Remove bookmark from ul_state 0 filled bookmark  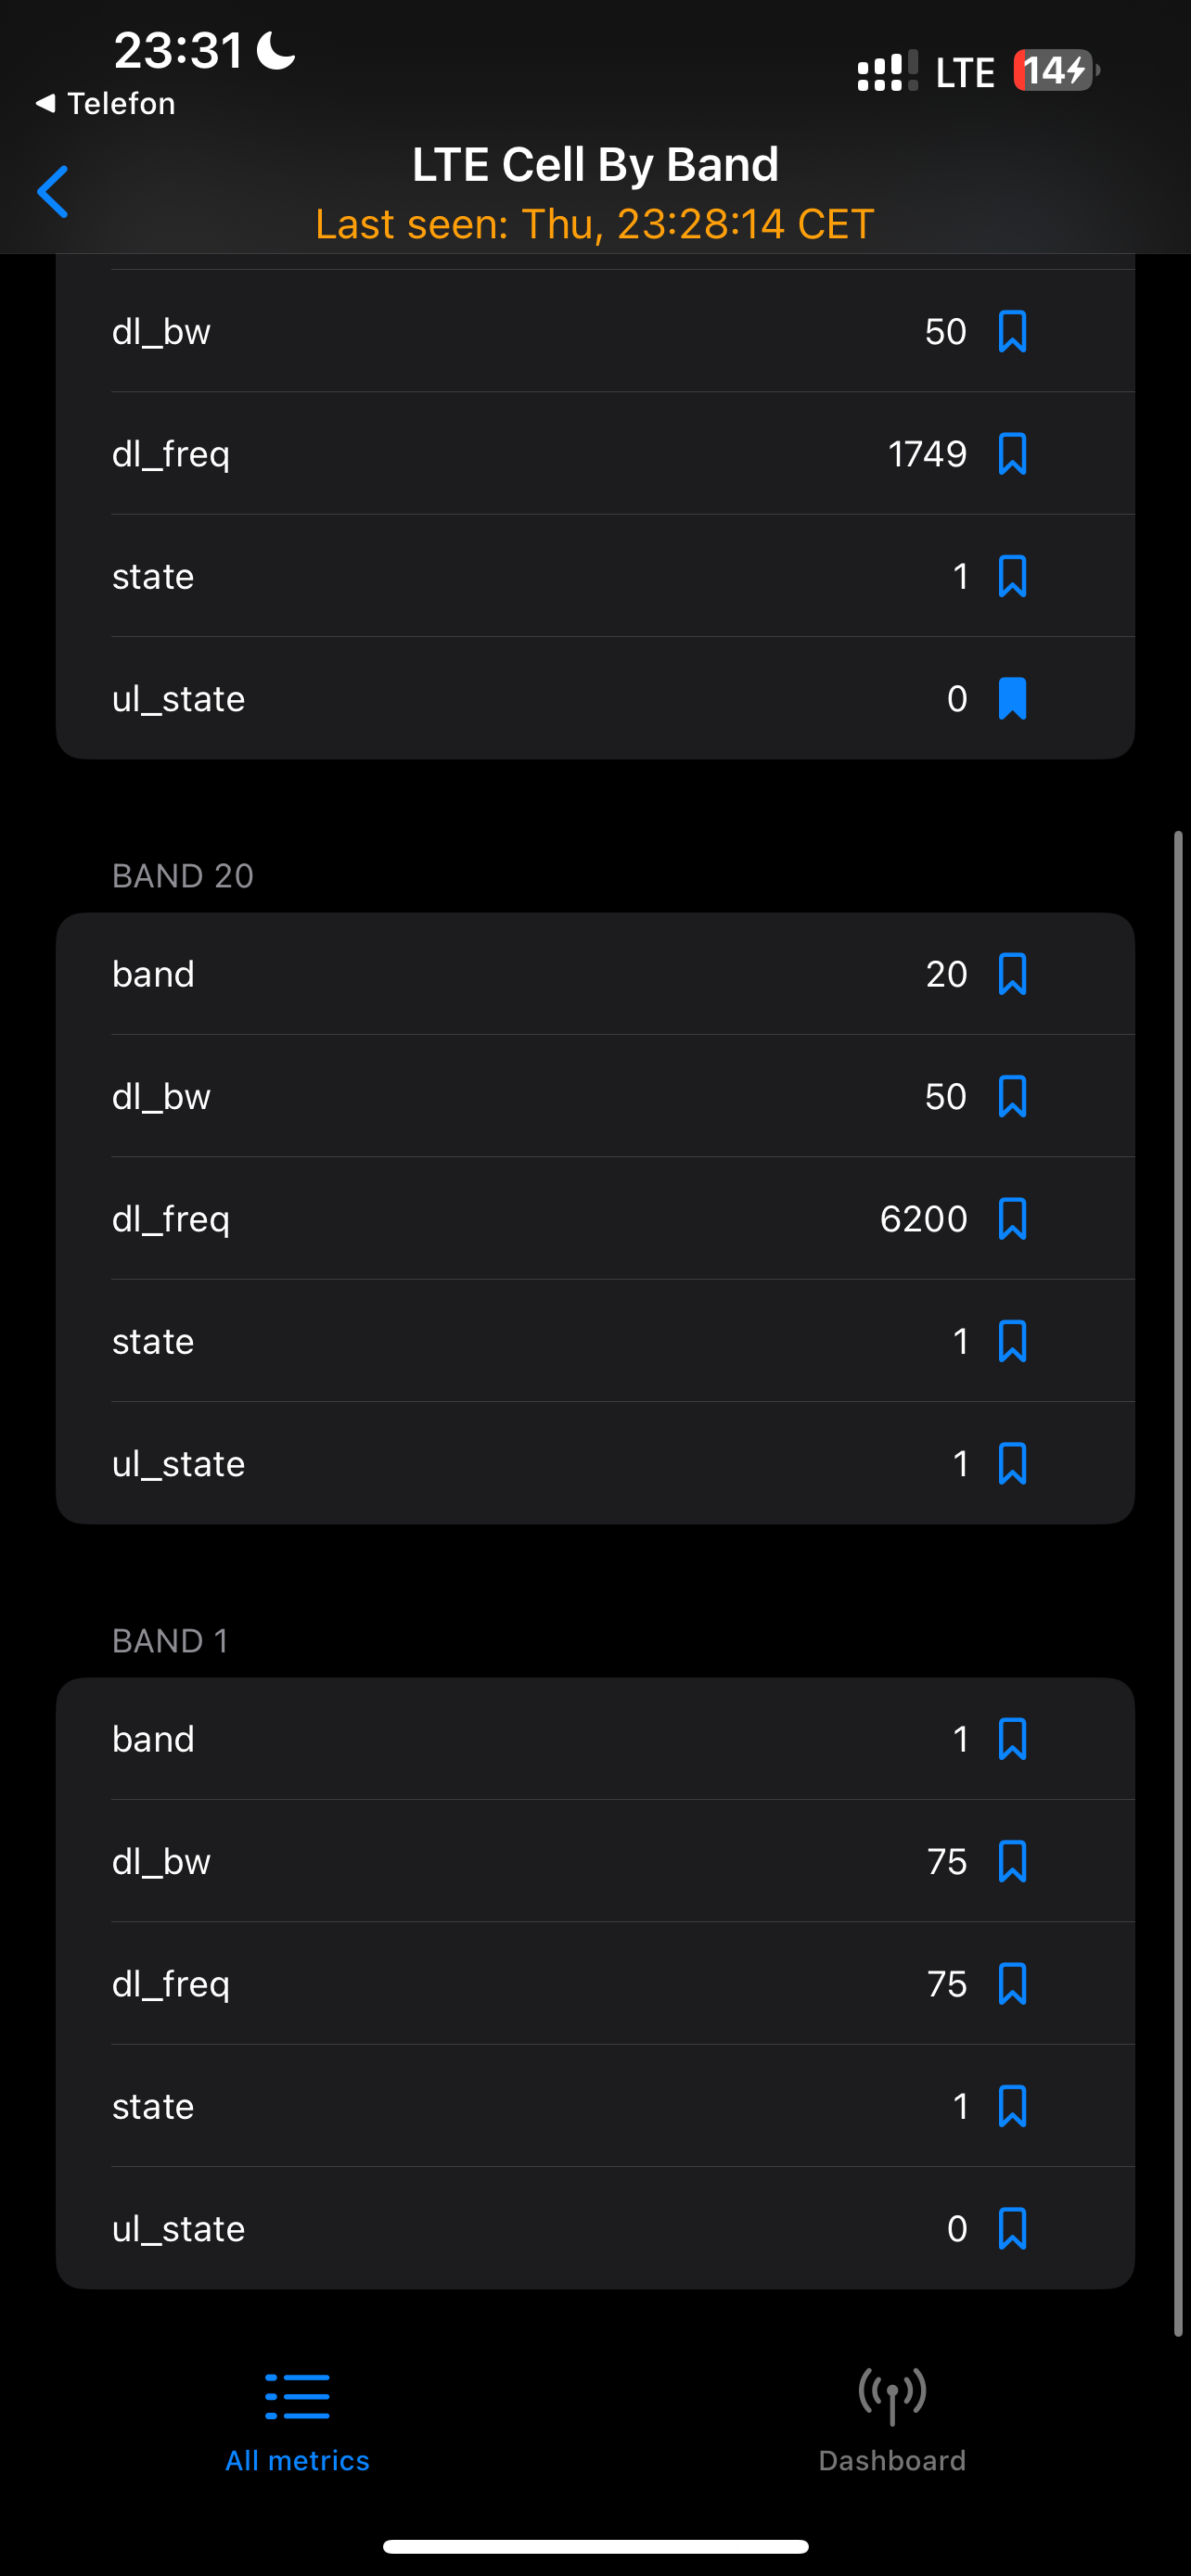point(1012,699)
